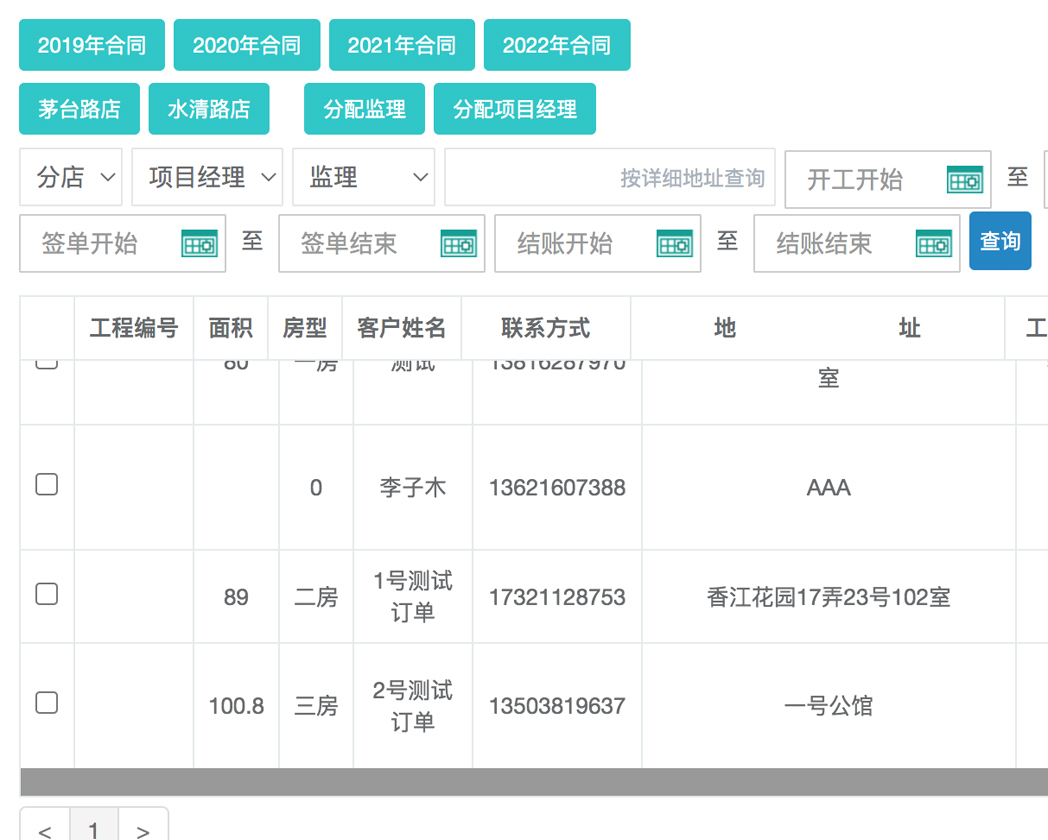Select the 2022年合同 tab
Image resolution: width=1048 pixels, height=840 pixels.
coord(557,45)
